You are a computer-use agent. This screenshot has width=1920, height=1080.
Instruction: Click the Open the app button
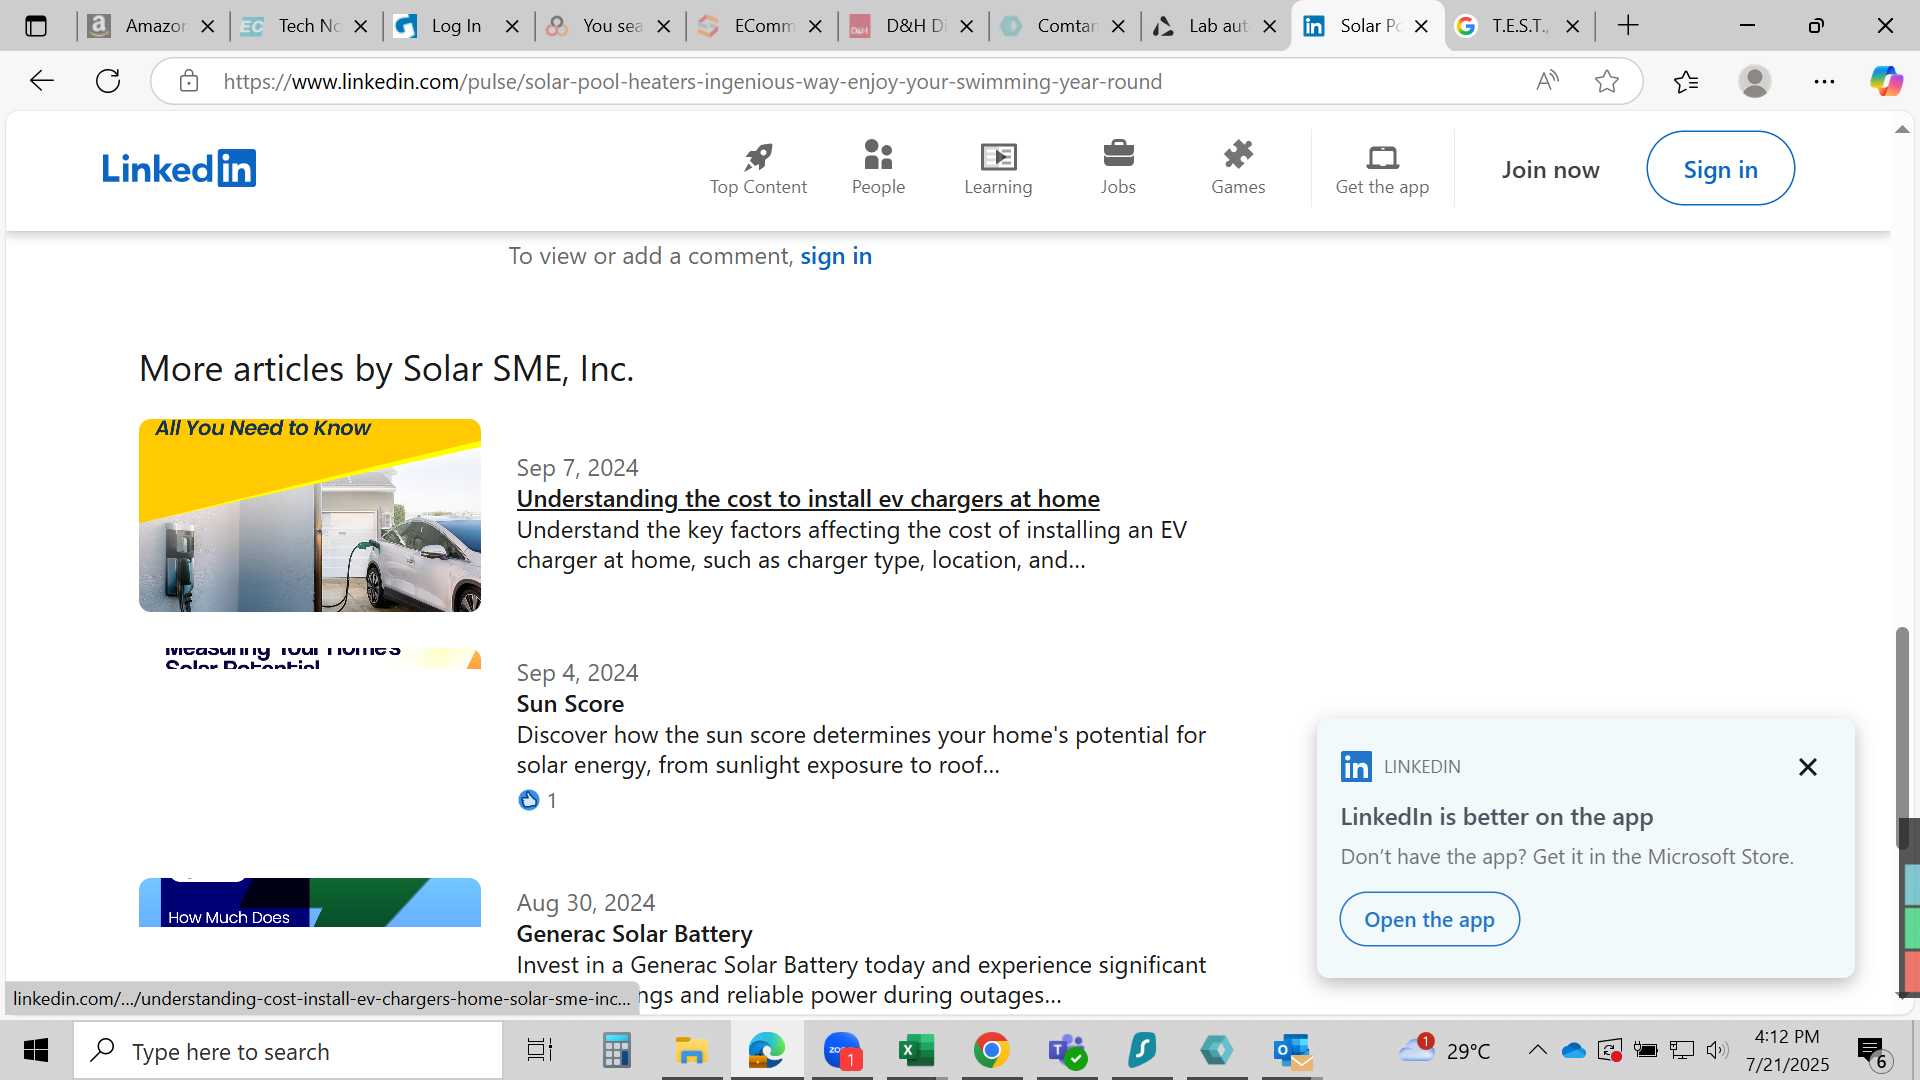pos(1429,919)
